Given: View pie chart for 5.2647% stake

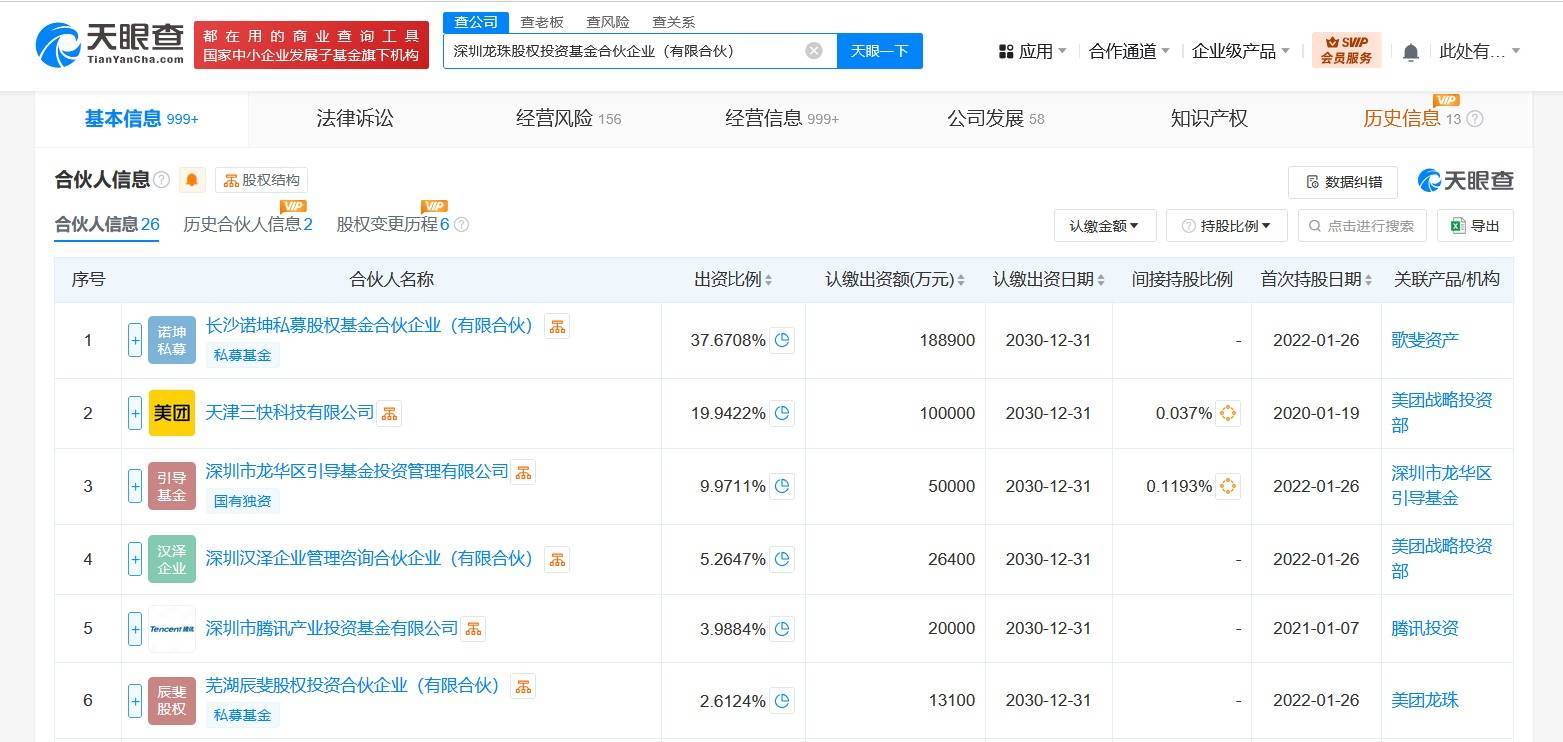Looking at the screenshot, I should [783, 559].
